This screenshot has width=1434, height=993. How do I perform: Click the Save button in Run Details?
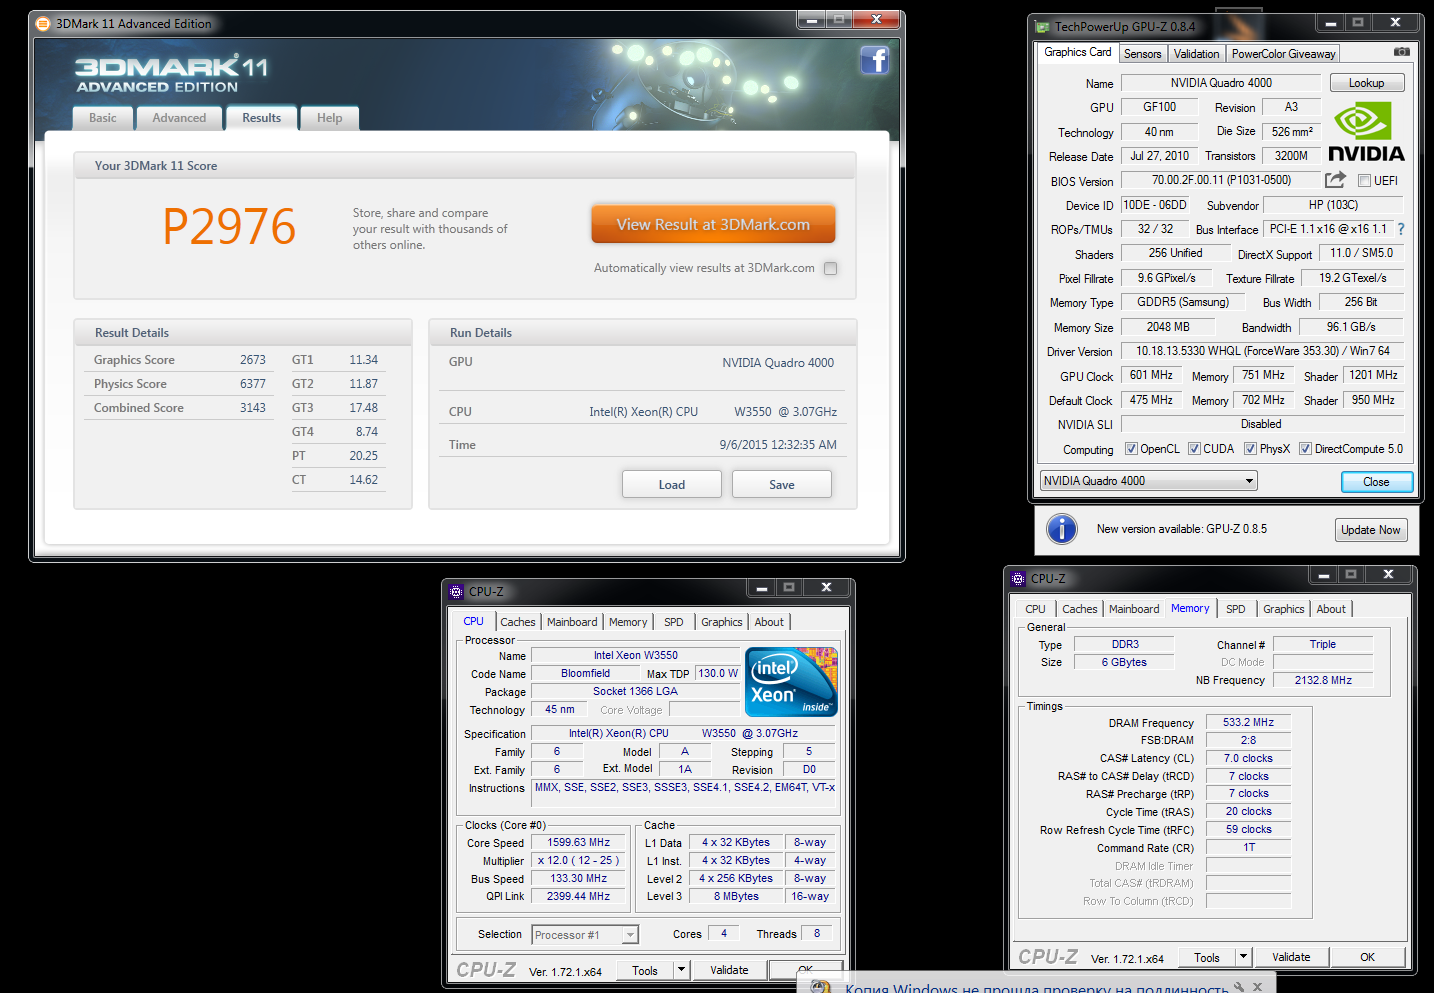[x=782, y=485]
